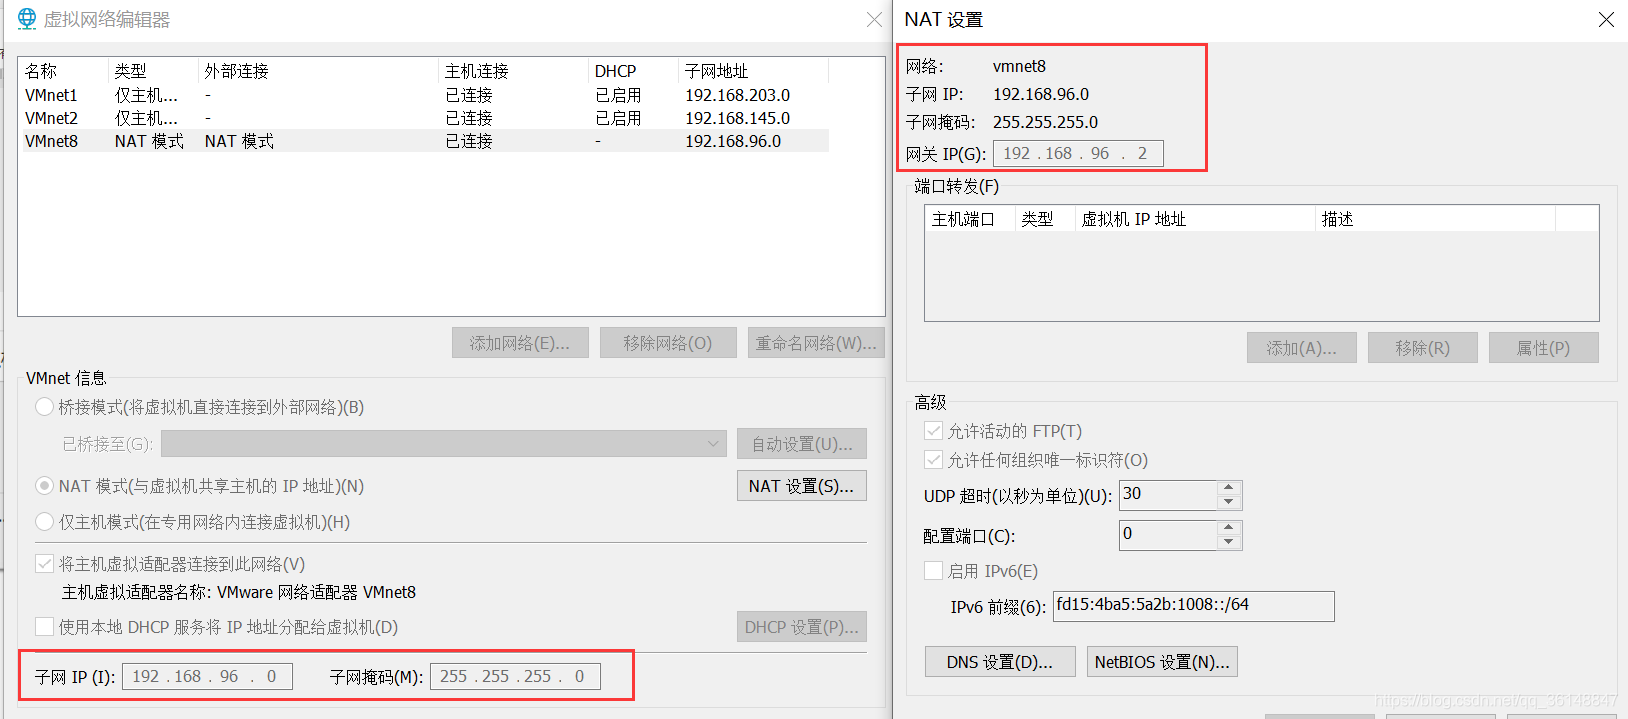The height and width of the screenshot is (719, 1628).
Task: Enable the 启用 IPv6 checkbox
Action: [934, 571]
